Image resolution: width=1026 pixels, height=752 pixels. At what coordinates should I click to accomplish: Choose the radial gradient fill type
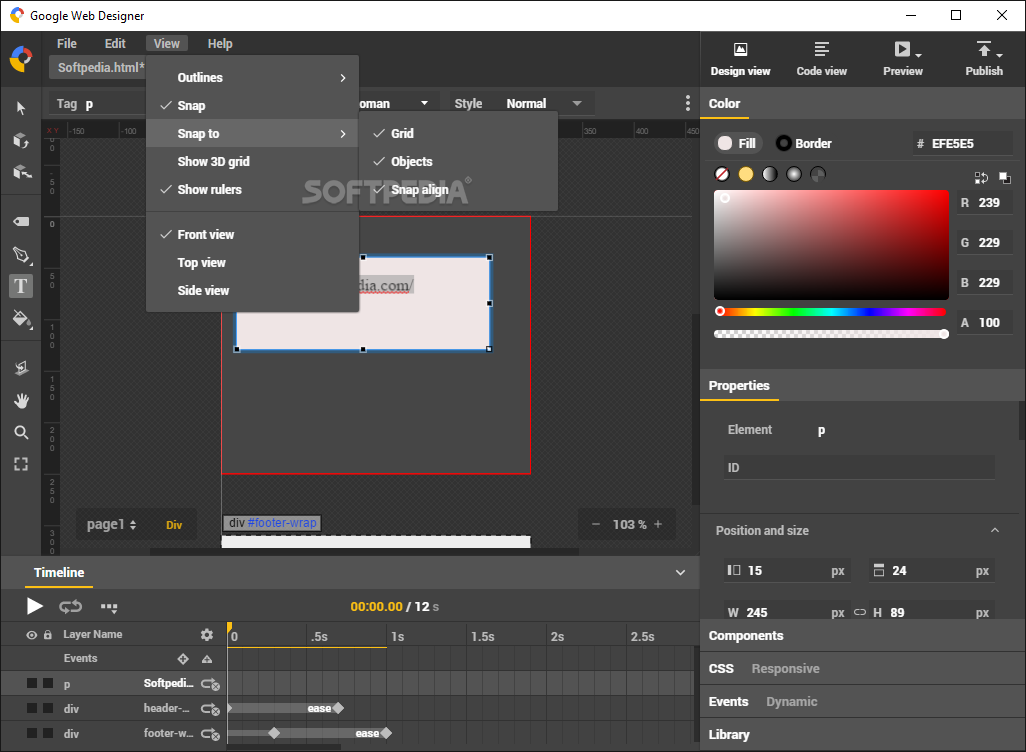[x=794, y=174]
